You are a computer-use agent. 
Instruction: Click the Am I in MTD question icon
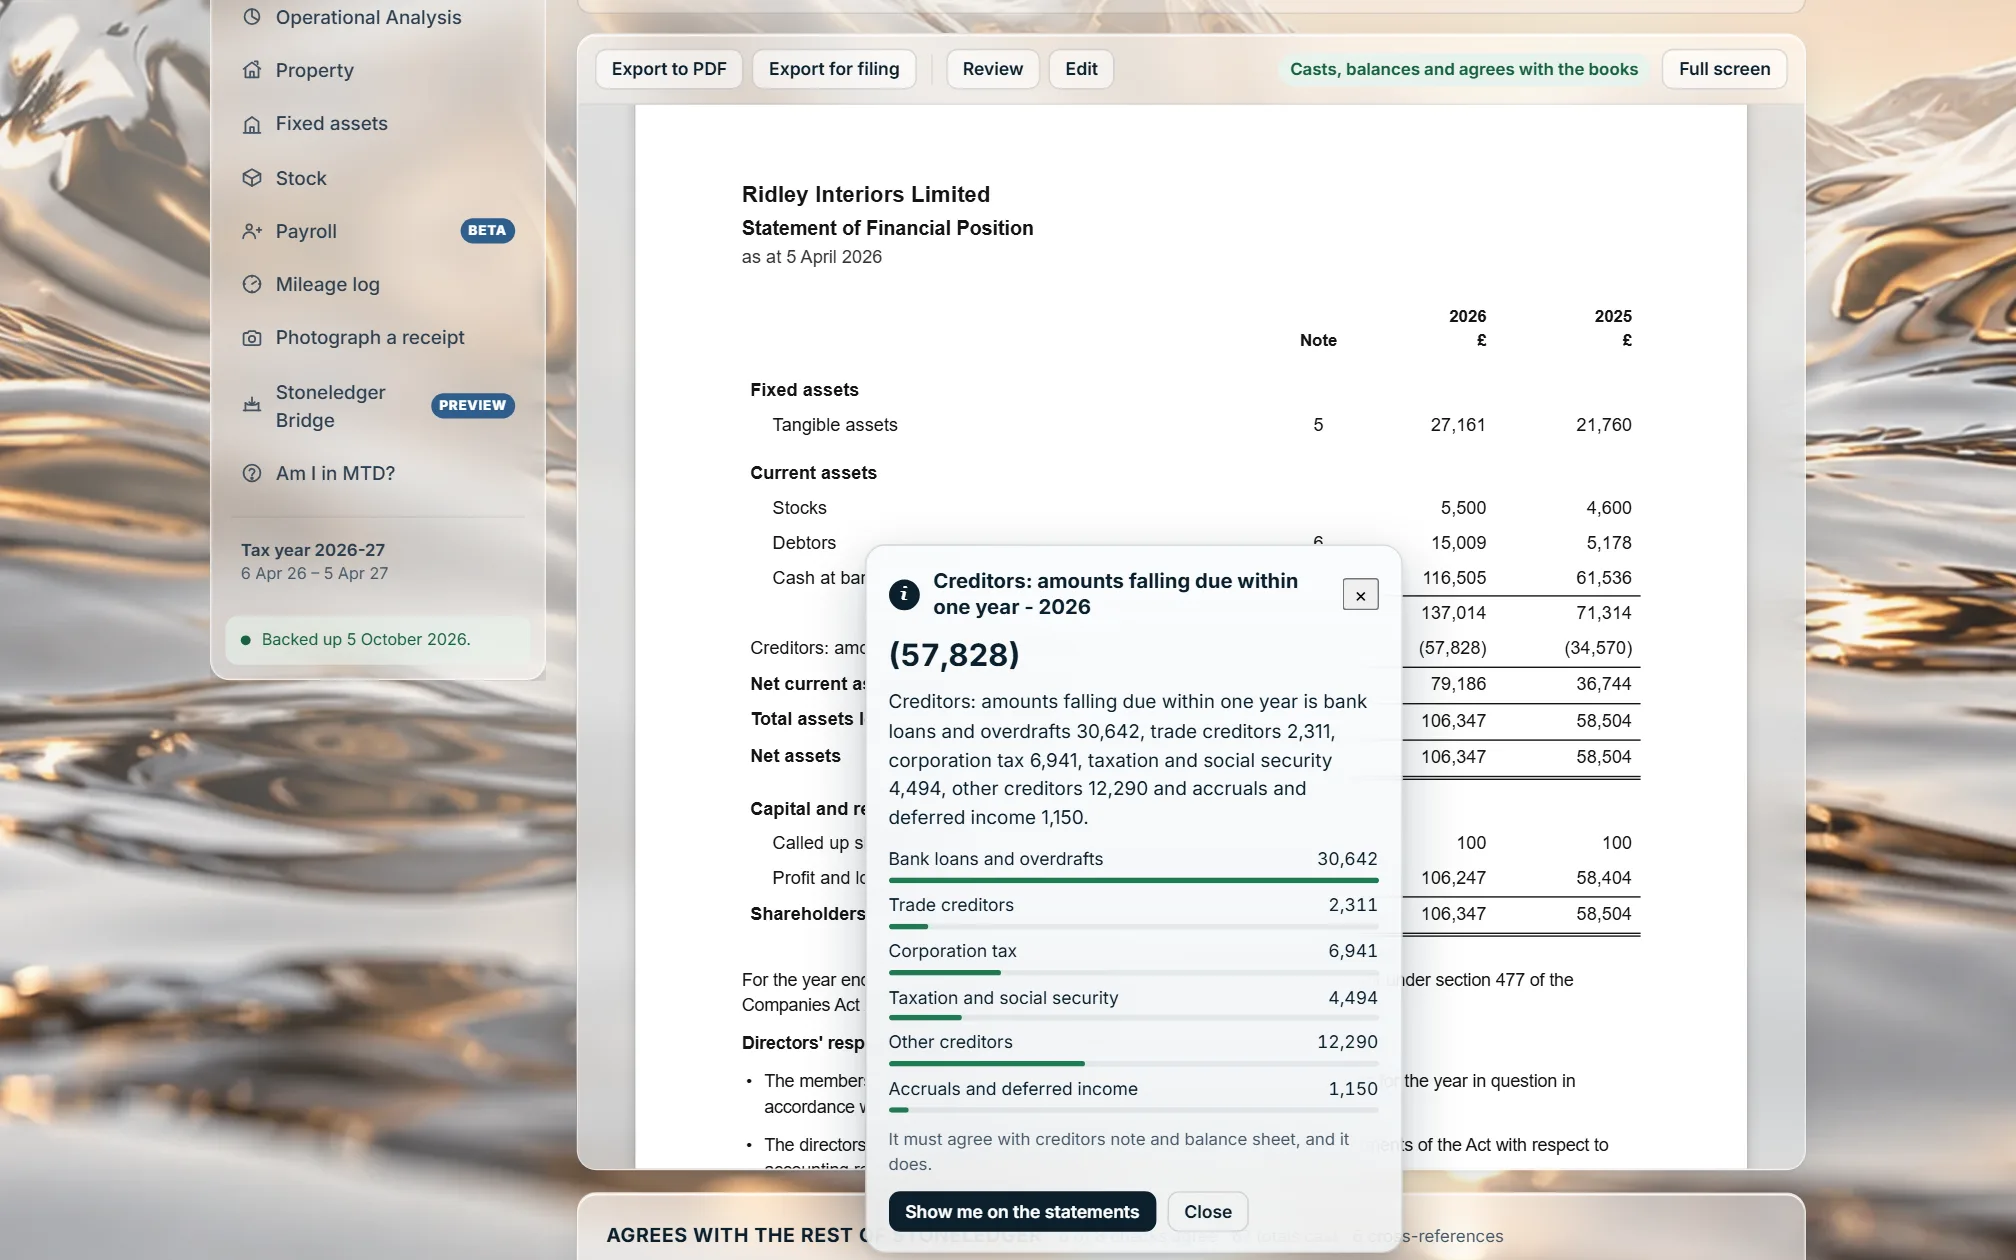pyautogui.click(x=252, y=473)
